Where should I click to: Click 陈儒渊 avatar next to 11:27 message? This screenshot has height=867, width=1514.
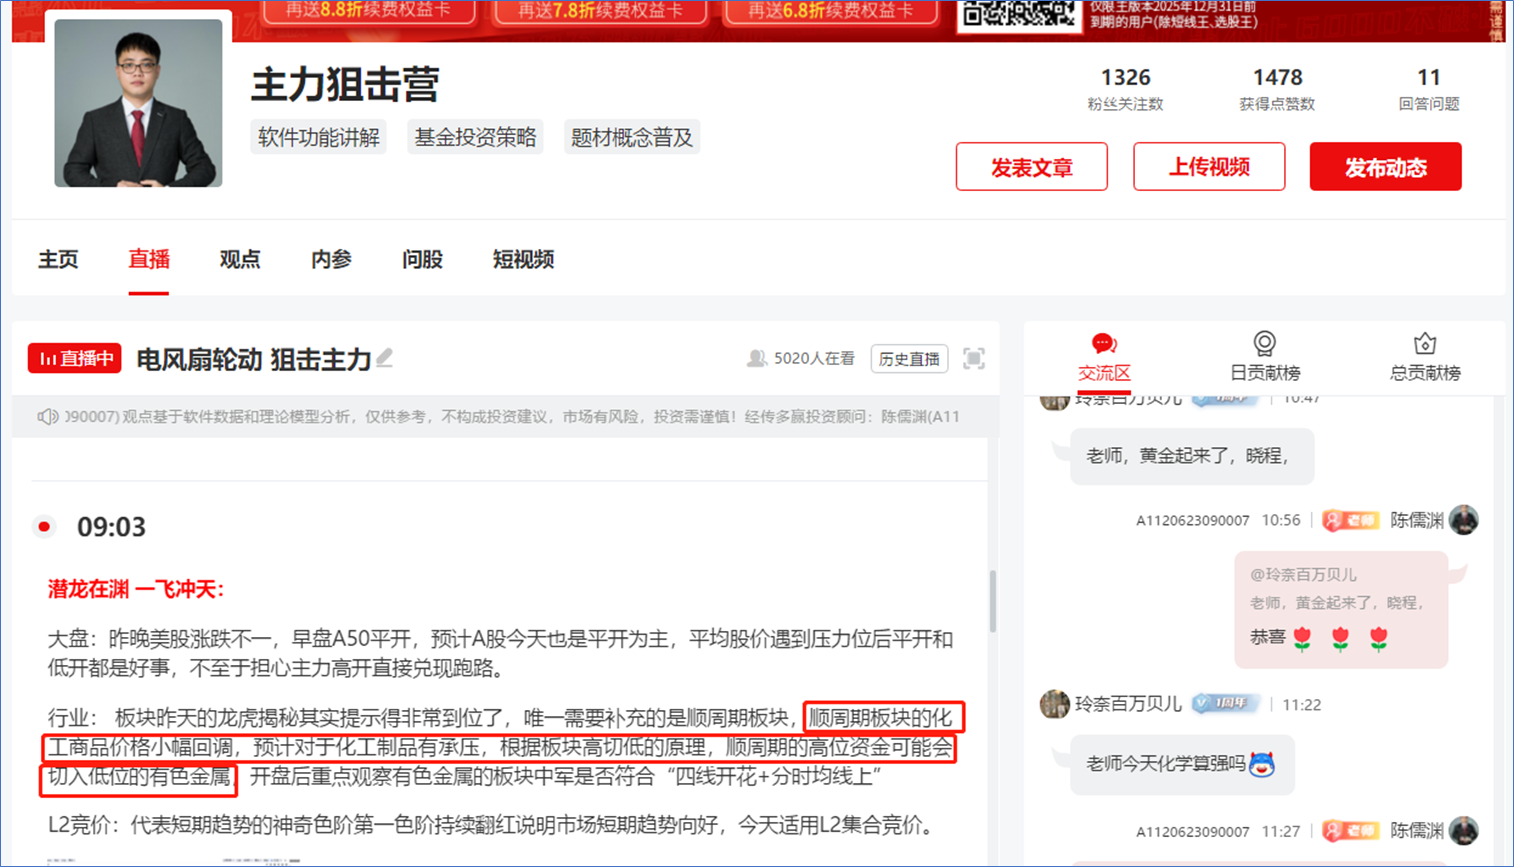pos(1464,831)
